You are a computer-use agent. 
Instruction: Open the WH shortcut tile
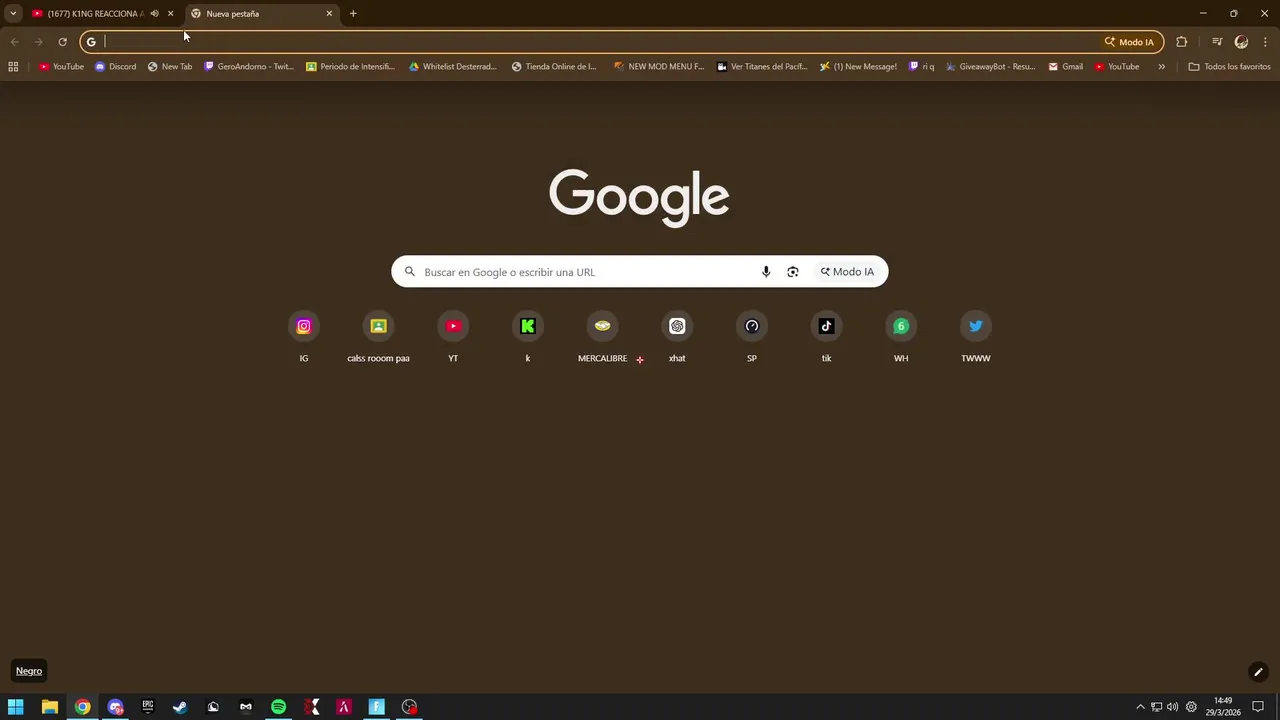901,336
